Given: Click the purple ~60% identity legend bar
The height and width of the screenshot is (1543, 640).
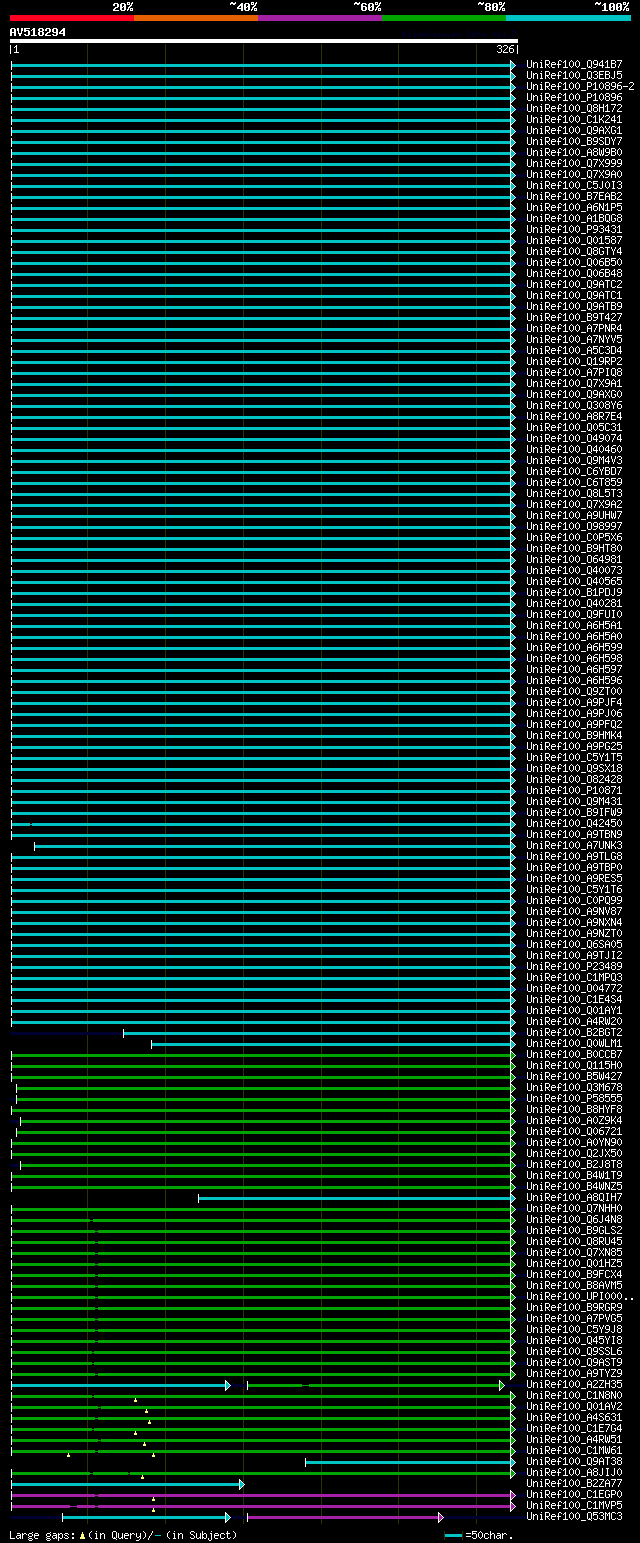Looking at the screenshot, I should pyautogui.click(x=320, y=18).
